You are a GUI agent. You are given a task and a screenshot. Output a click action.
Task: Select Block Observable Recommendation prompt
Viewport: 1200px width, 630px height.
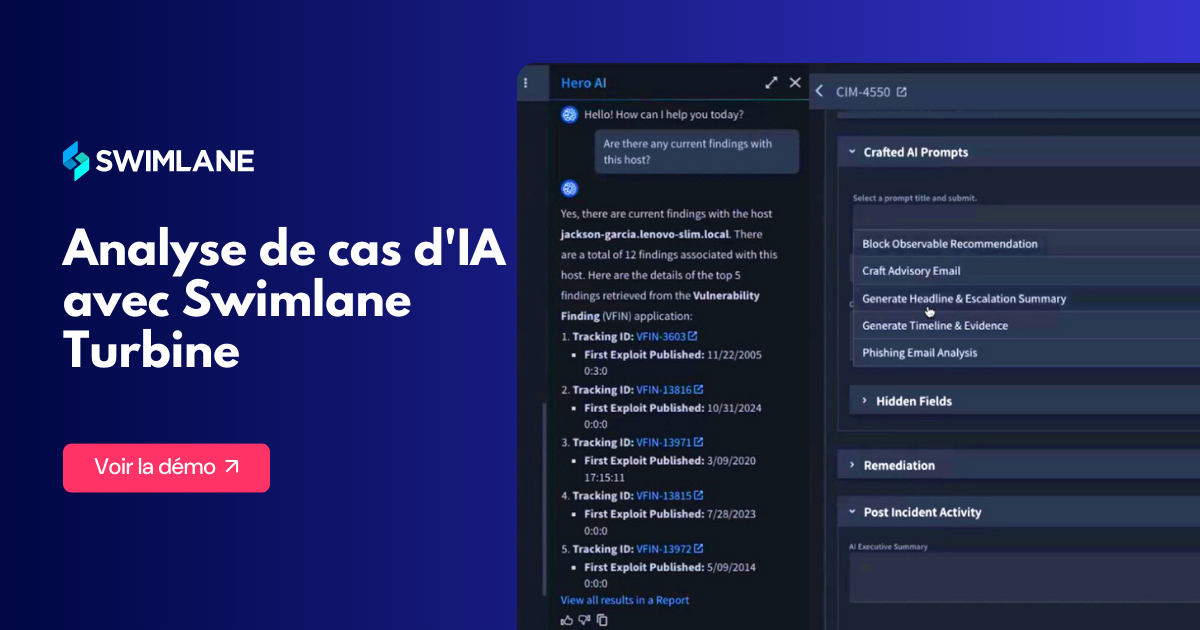(x=949, y=244)
